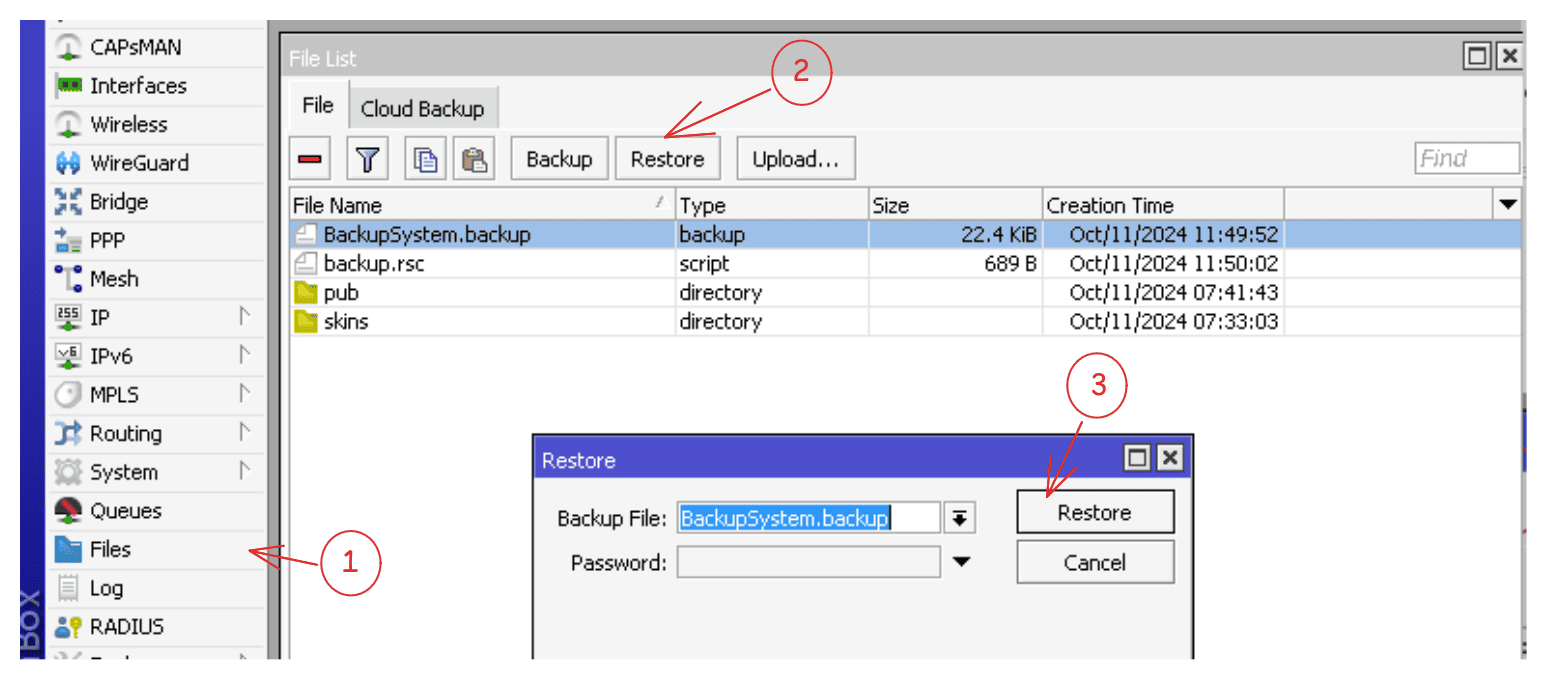This screenshot has width=1546, height=679.
Task: Switch to the Cloud Backup tab
Action: click(x=422, y=109)
